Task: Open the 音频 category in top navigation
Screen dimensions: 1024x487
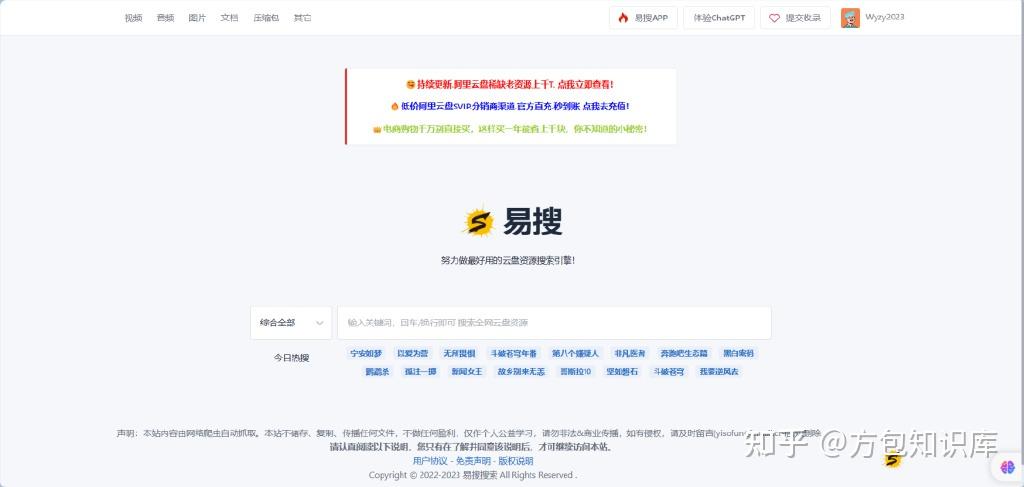Action: (x=165, y=18)
